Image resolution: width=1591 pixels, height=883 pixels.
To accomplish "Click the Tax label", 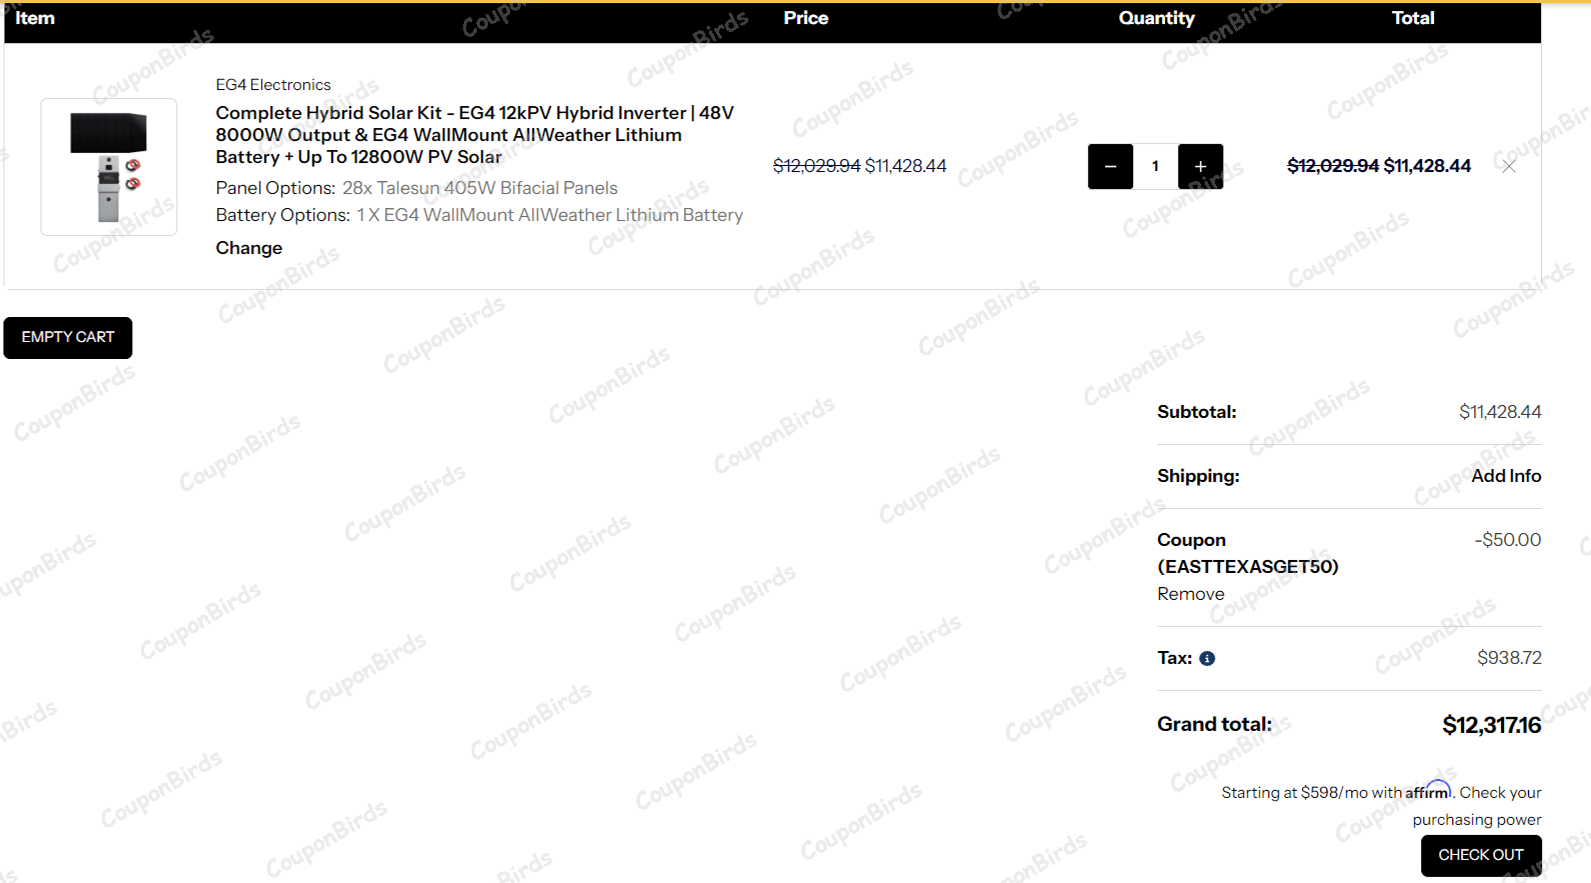I will (x=1174, y=658).
